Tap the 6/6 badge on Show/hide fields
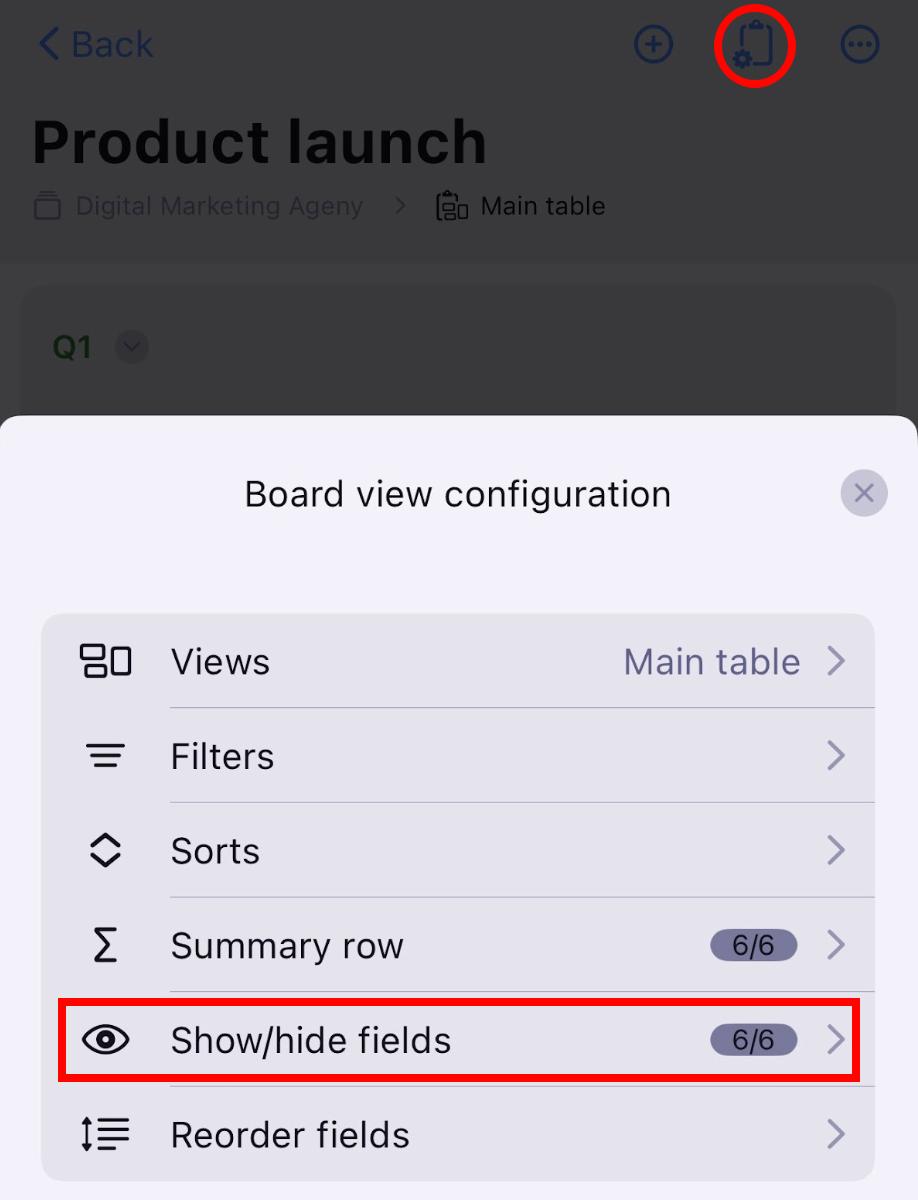Screen dimensions: 918x1200 pos(754,1040)
